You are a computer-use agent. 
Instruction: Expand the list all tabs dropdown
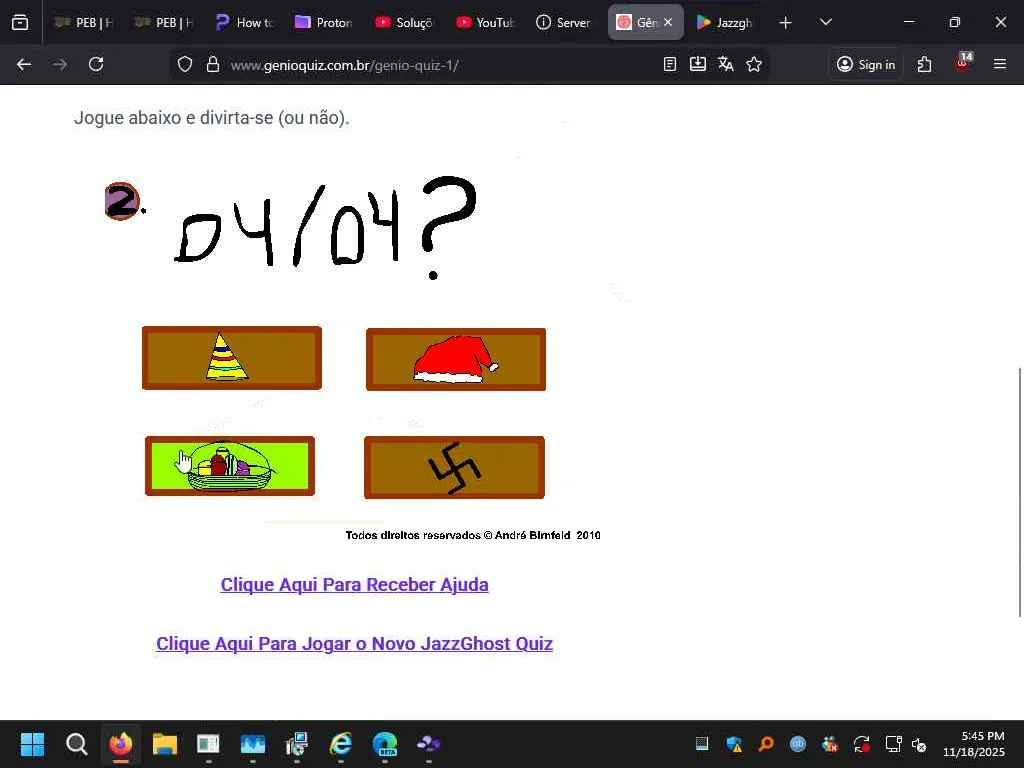(x=825, y=22)
